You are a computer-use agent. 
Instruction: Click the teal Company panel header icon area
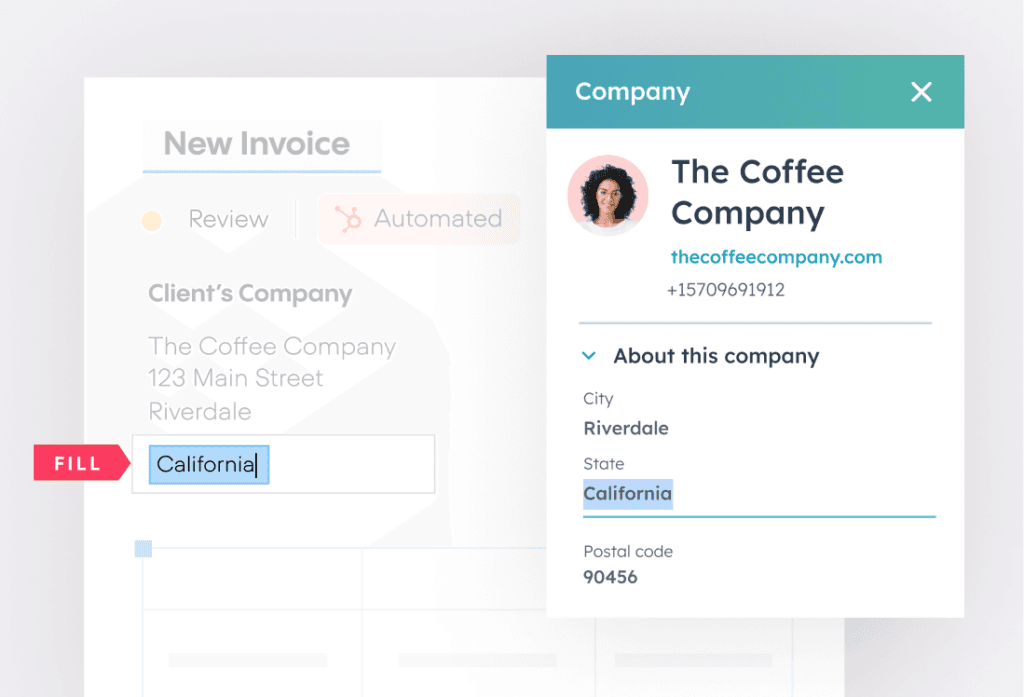tap(632, 91)
